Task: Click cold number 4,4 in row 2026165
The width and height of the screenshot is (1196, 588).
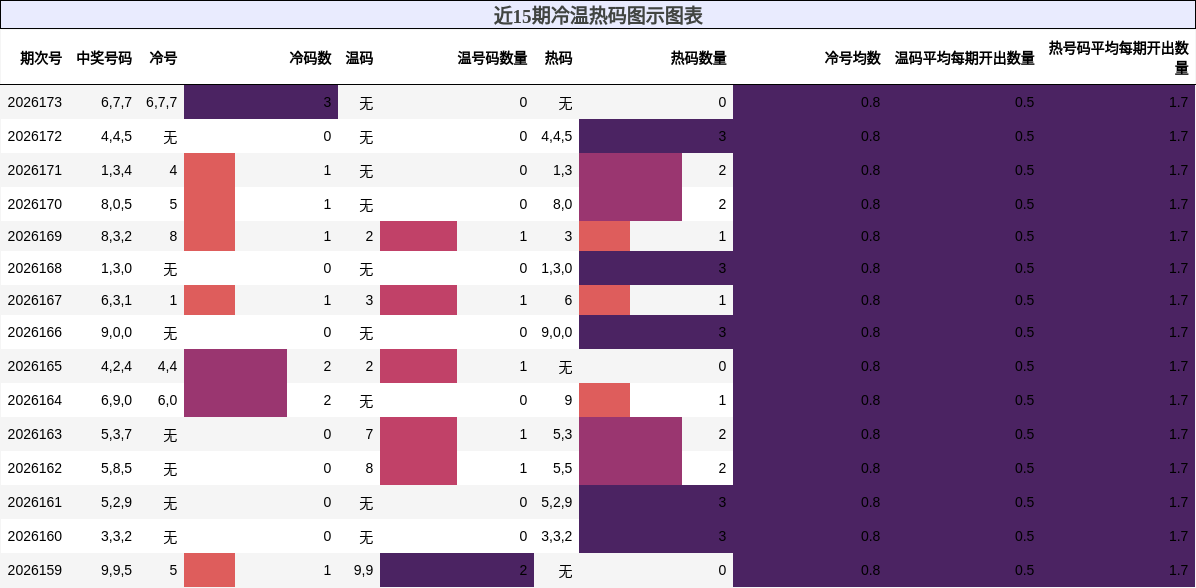Action: click(x=168, y=366)
